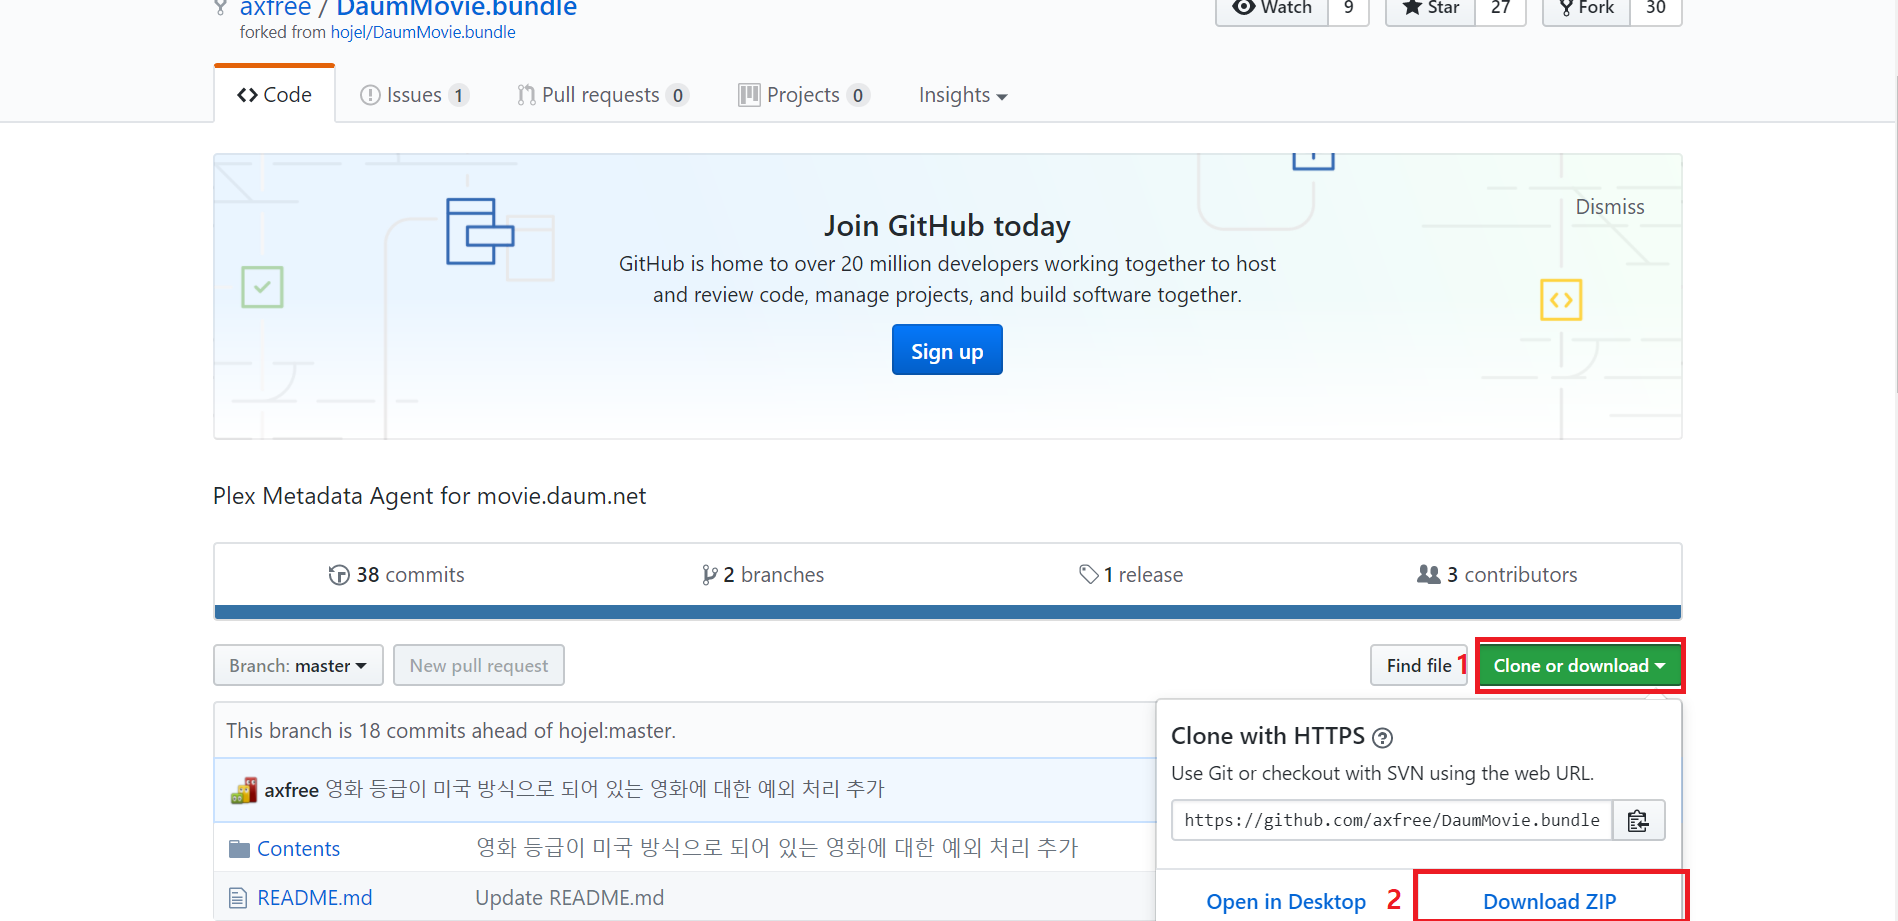
Task: View the 3 contributors
Action: pyautogui.click(x=1497, y=575)
